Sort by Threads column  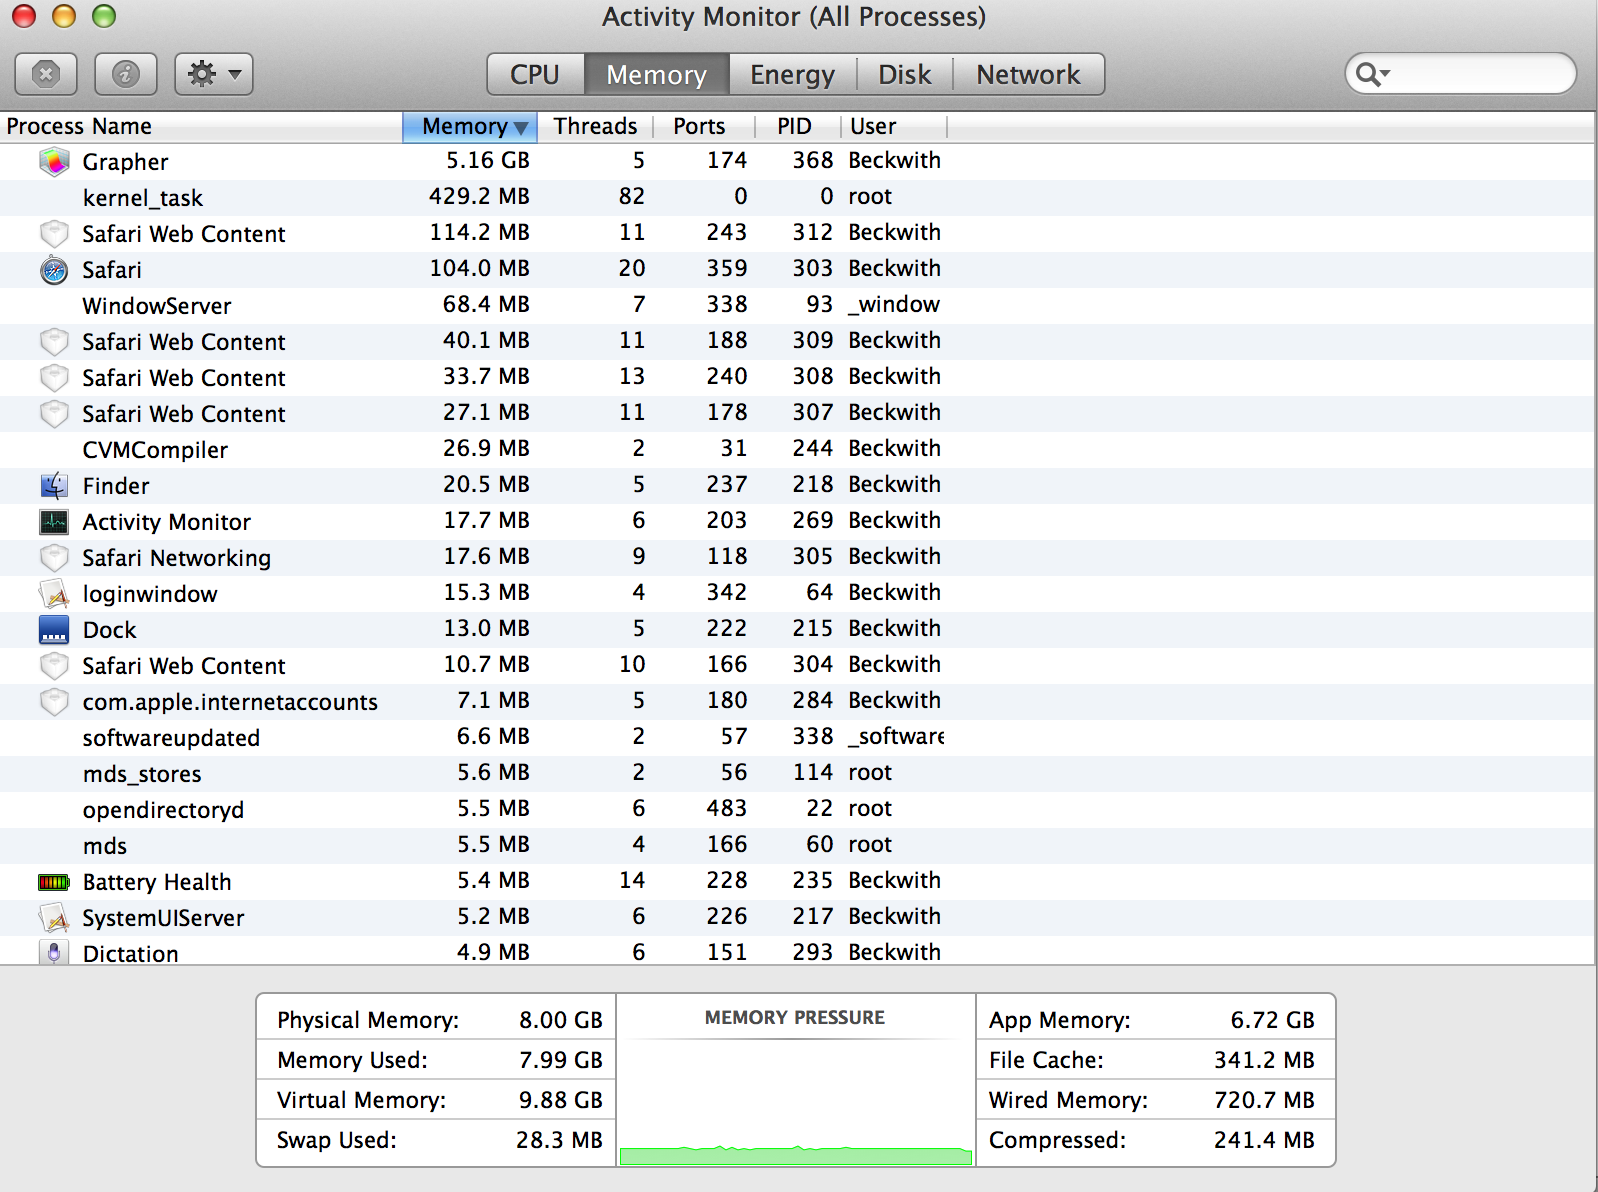(x=595, y=127)
